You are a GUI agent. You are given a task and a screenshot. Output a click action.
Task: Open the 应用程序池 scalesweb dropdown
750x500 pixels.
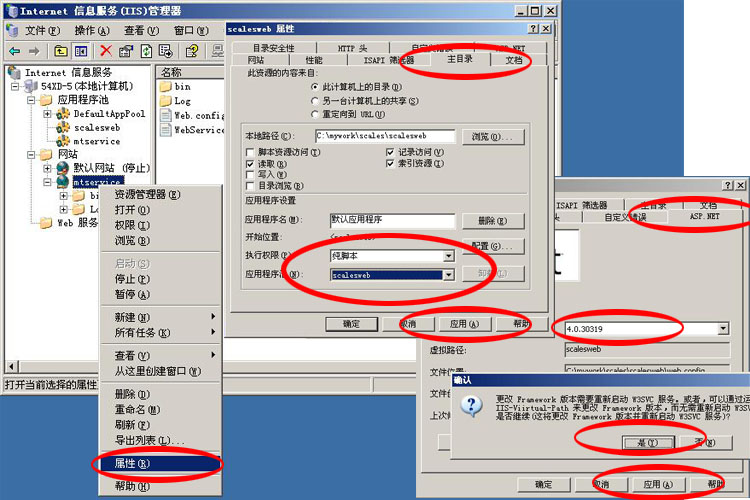click(448, 275)
